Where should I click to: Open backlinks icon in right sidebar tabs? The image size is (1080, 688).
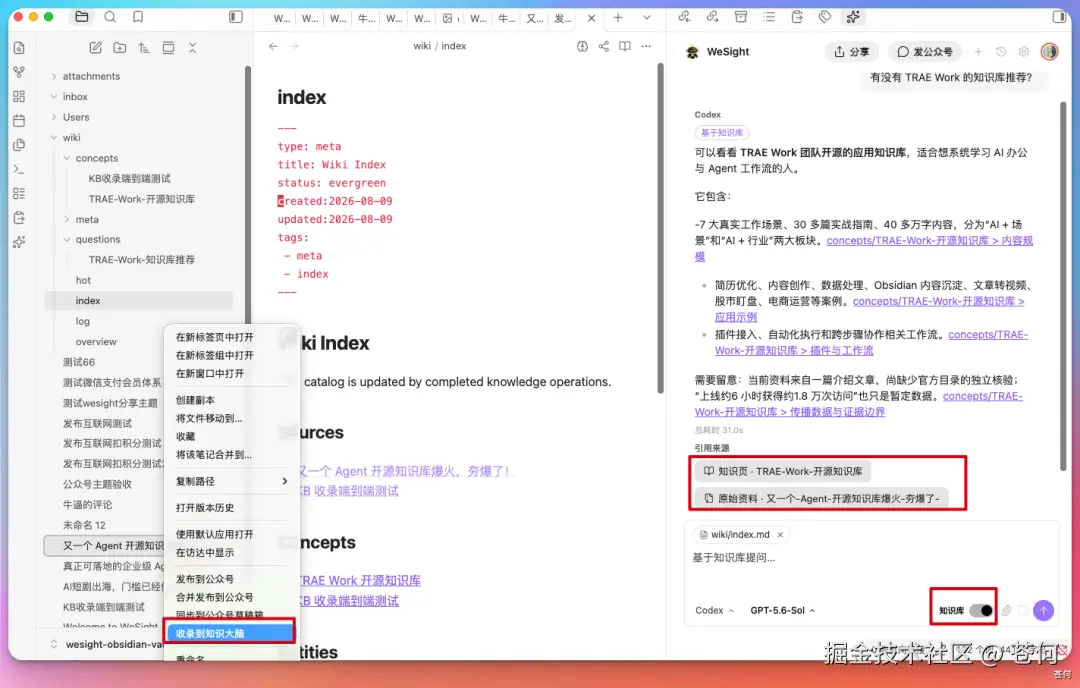coord(684,17)
